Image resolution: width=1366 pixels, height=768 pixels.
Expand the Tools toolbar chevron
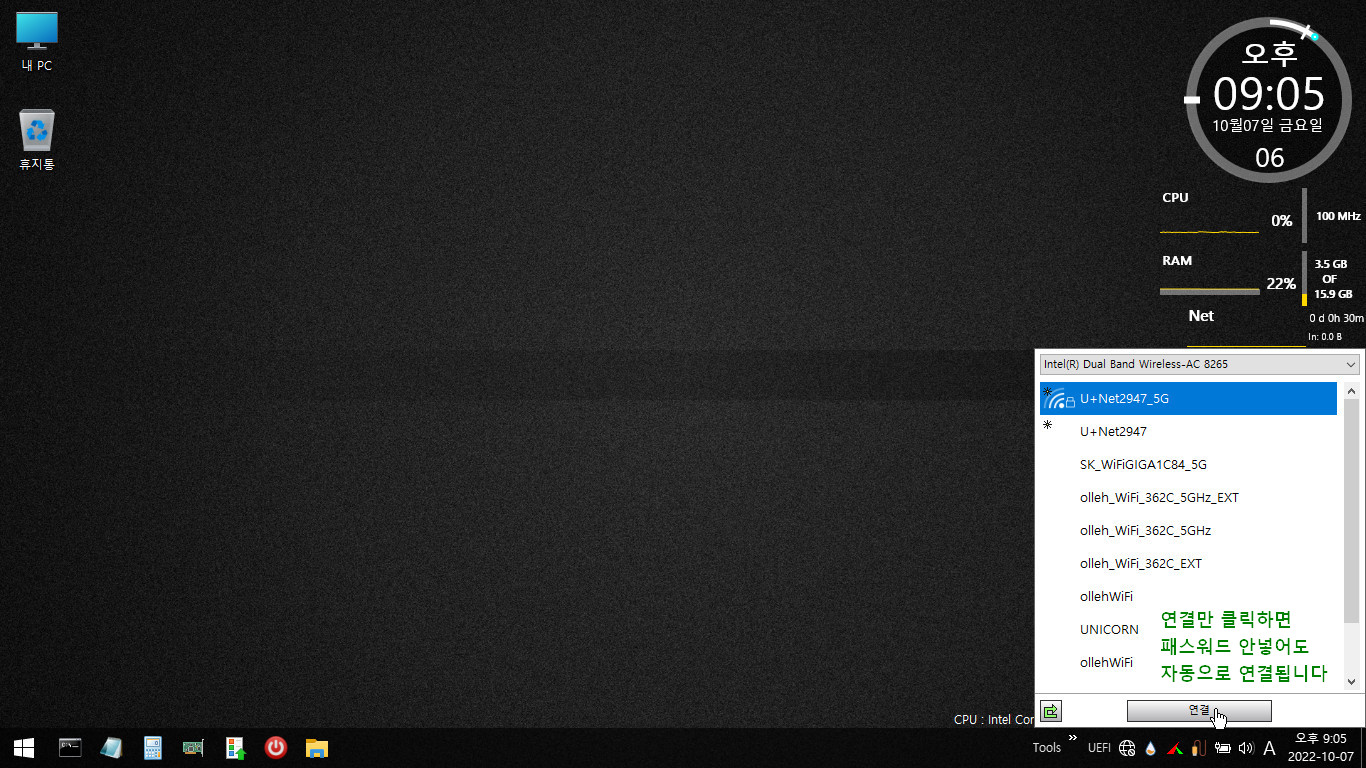point(1073,738)
